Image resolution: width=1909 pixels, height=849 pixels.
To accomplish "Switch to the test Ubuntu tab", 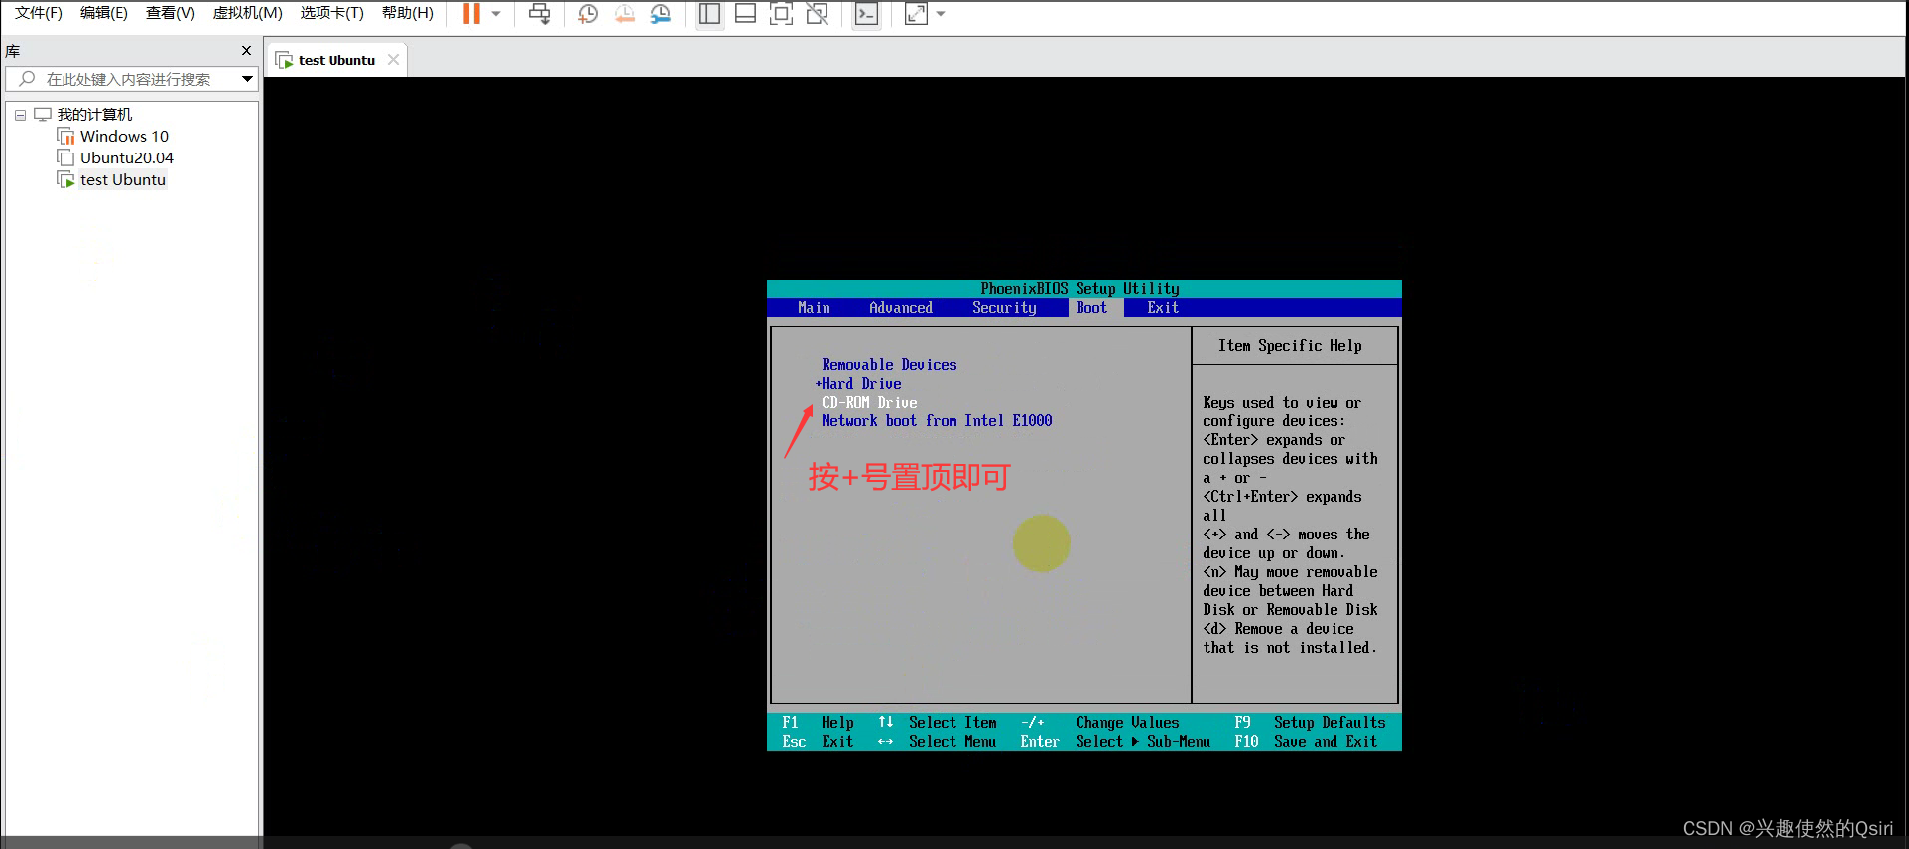I will tap(337, 60).
